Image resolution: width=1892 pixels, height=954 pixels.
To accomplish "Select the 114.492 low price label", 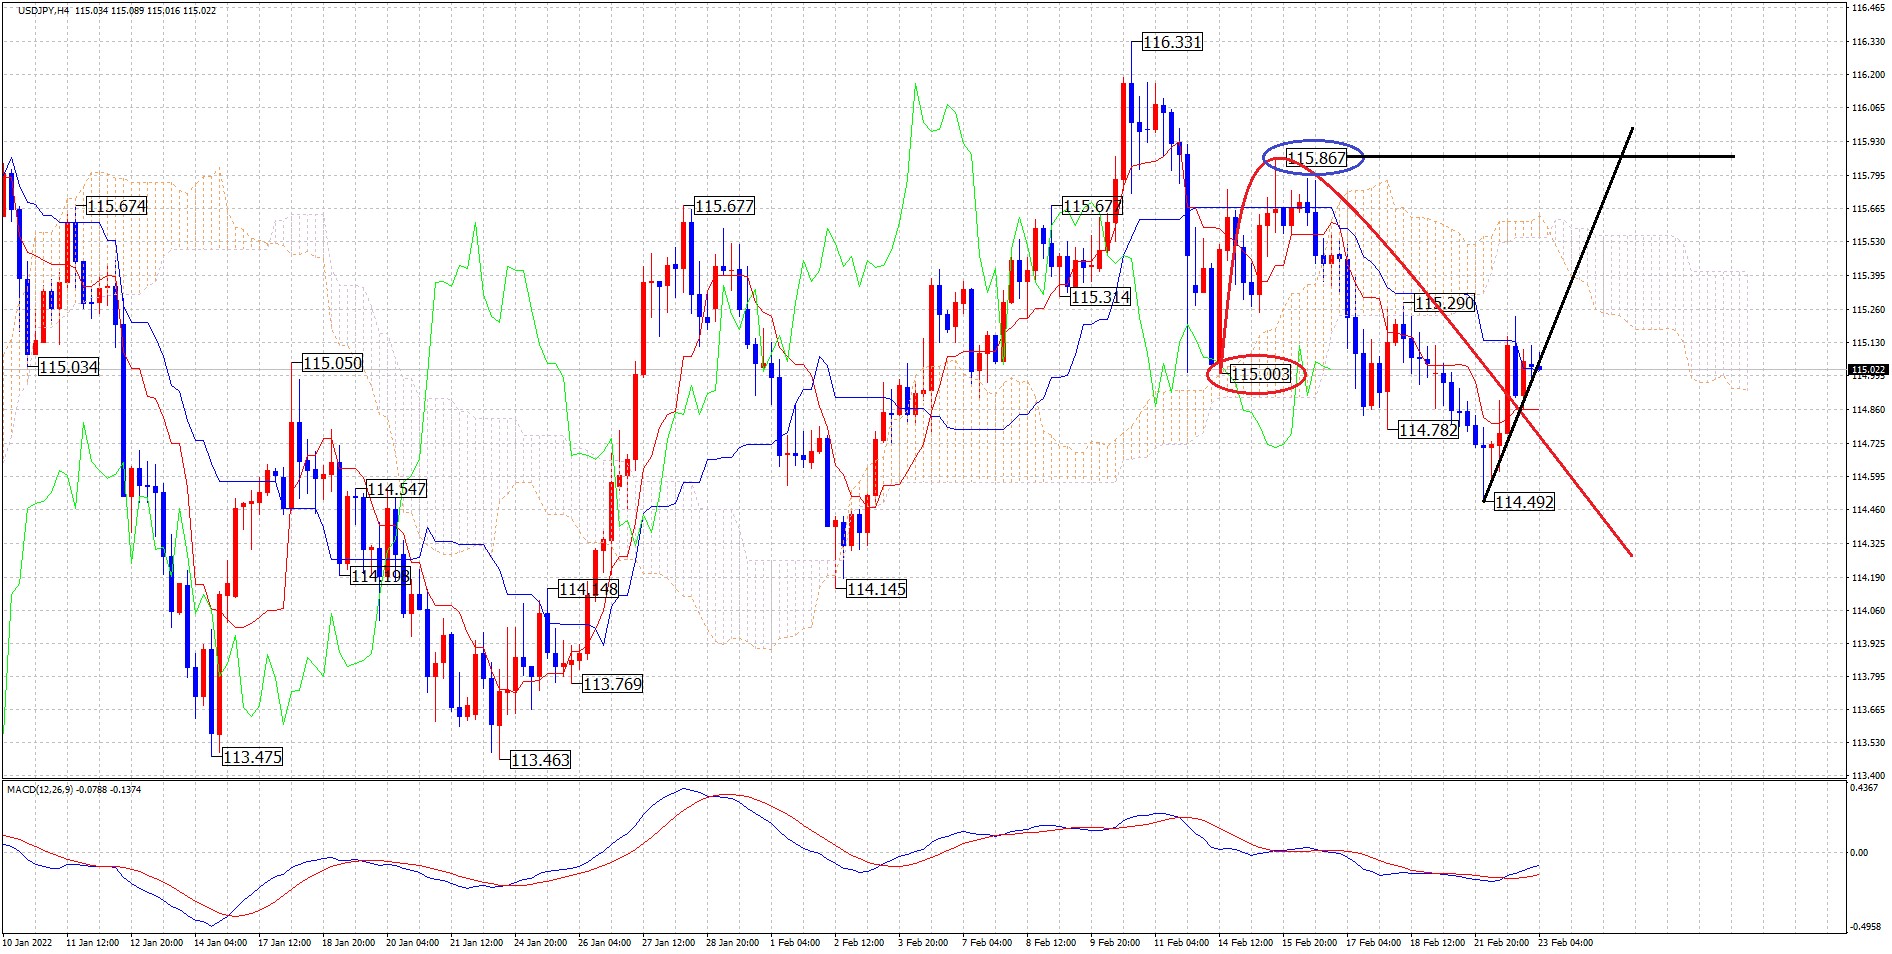I will [x=1524, y=502].
